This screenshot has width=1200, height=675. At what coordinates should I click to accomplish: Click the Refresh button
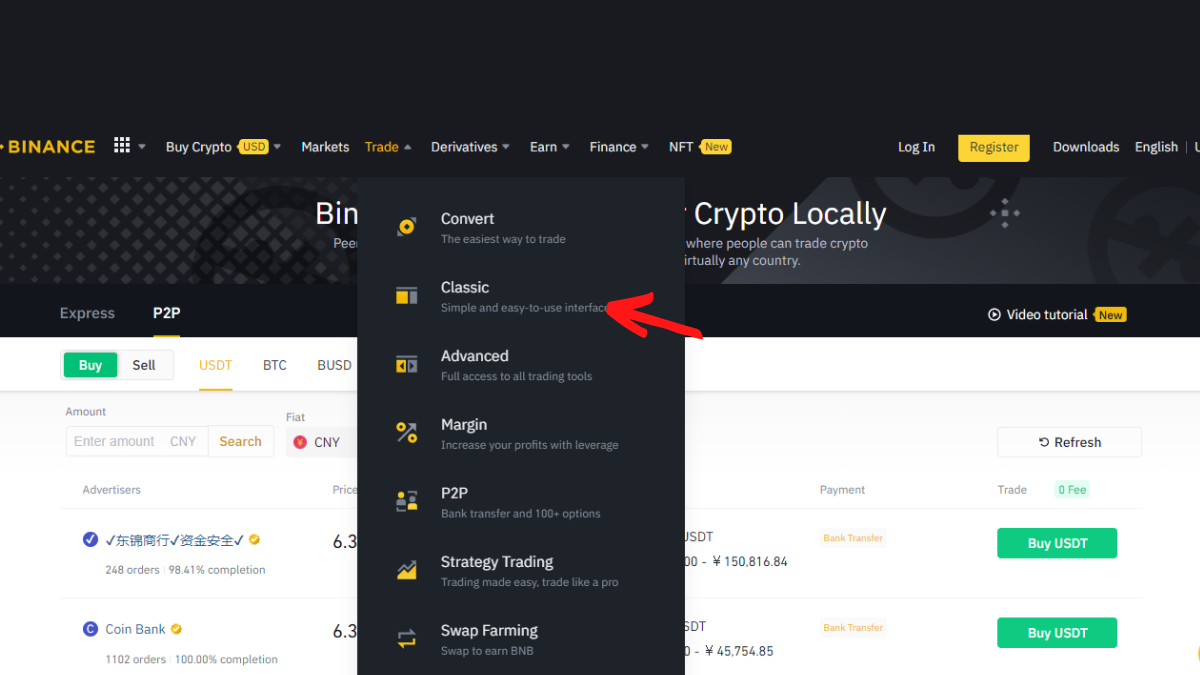click(1069, 442)
